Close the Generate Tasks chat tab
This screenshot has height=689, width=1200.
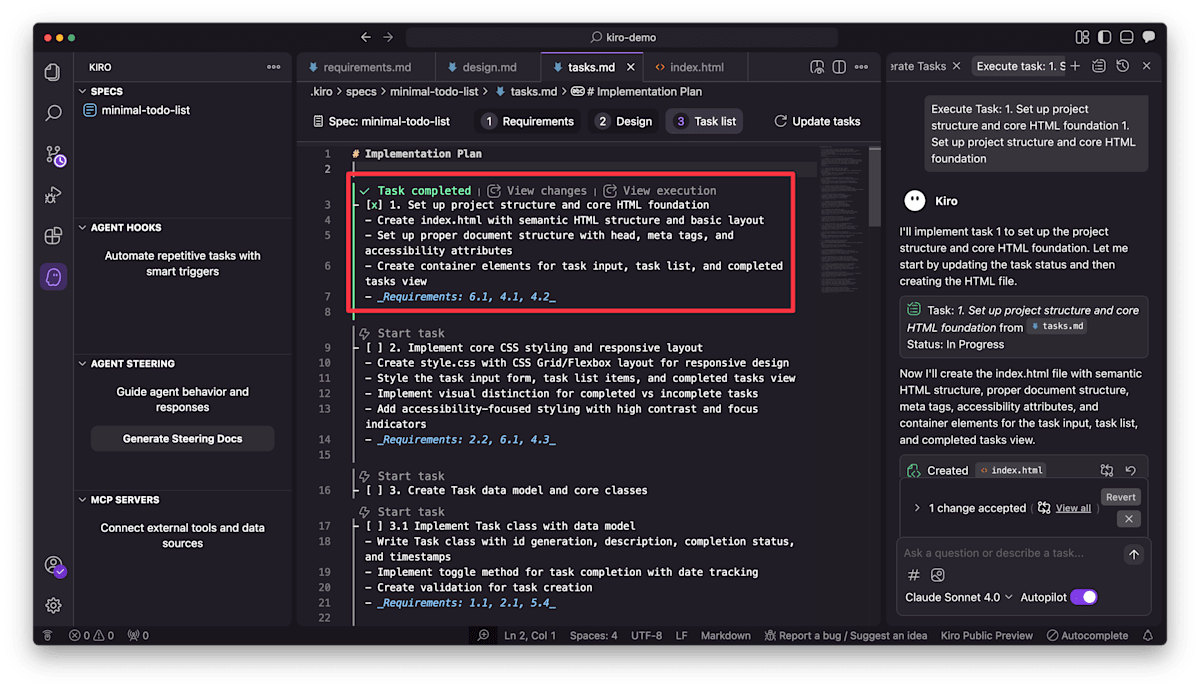coord(956,66)
